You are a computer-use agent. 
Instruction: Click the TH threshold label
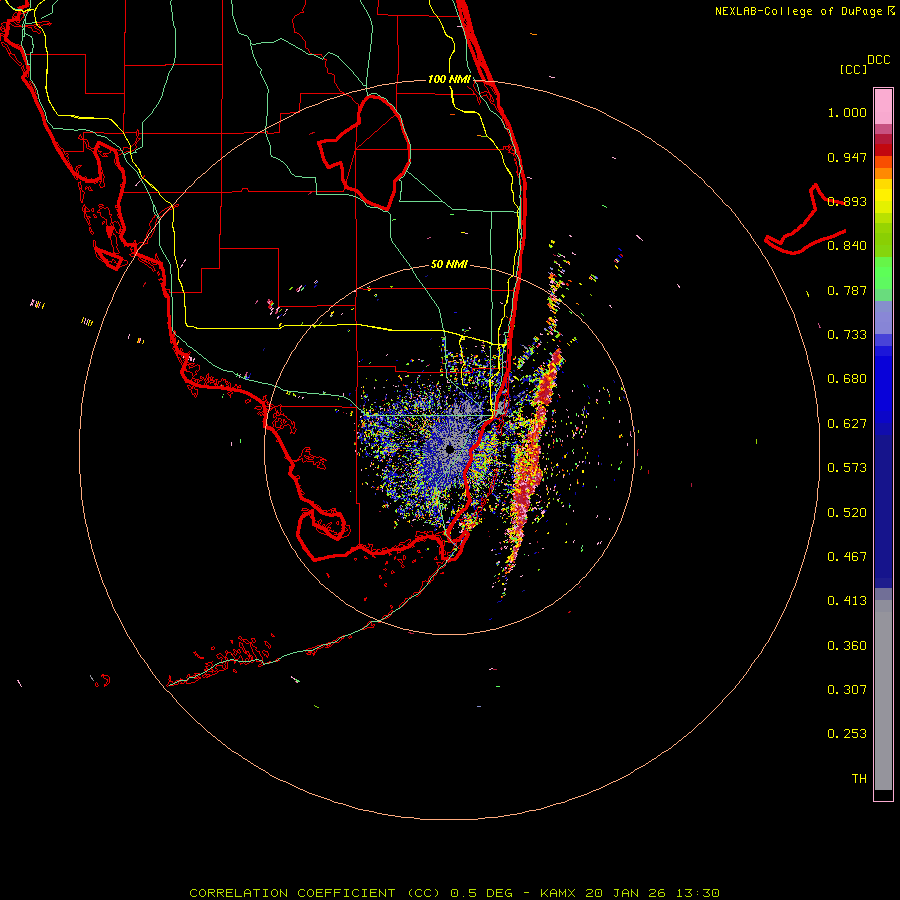pyautogui.click(x=859, y=779)
